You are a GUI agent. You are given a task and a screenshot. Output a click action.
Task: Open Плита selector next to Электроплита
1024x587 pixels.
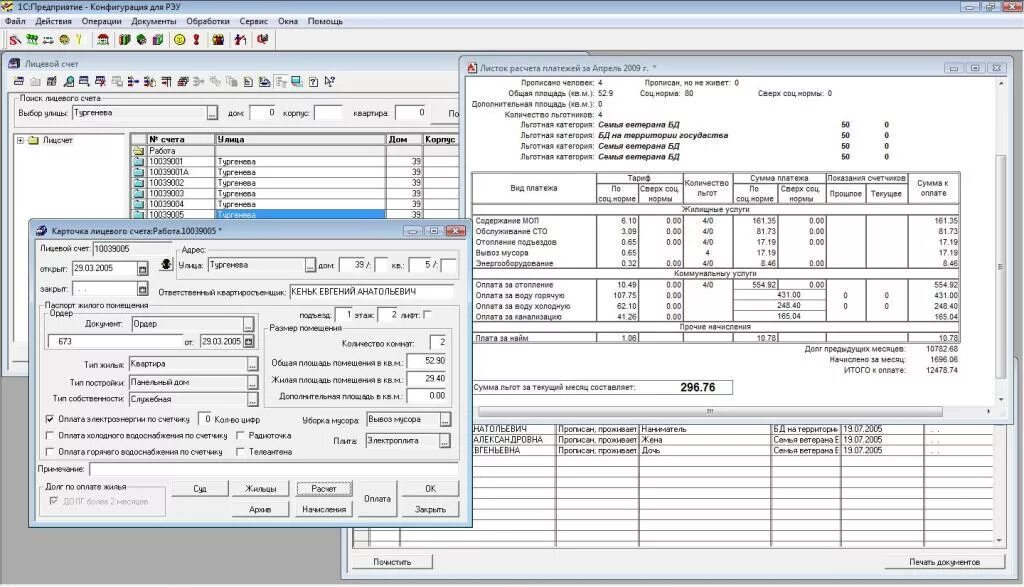(x=445, y=441)
